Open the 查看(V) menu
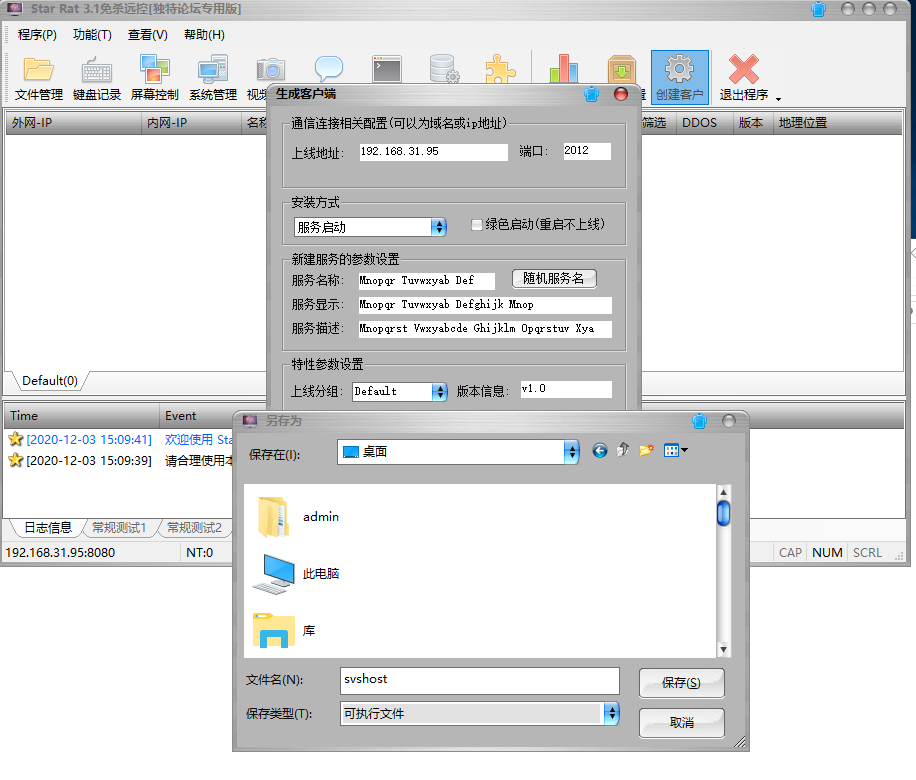The image size is (916, 780). tap(147, 34)
